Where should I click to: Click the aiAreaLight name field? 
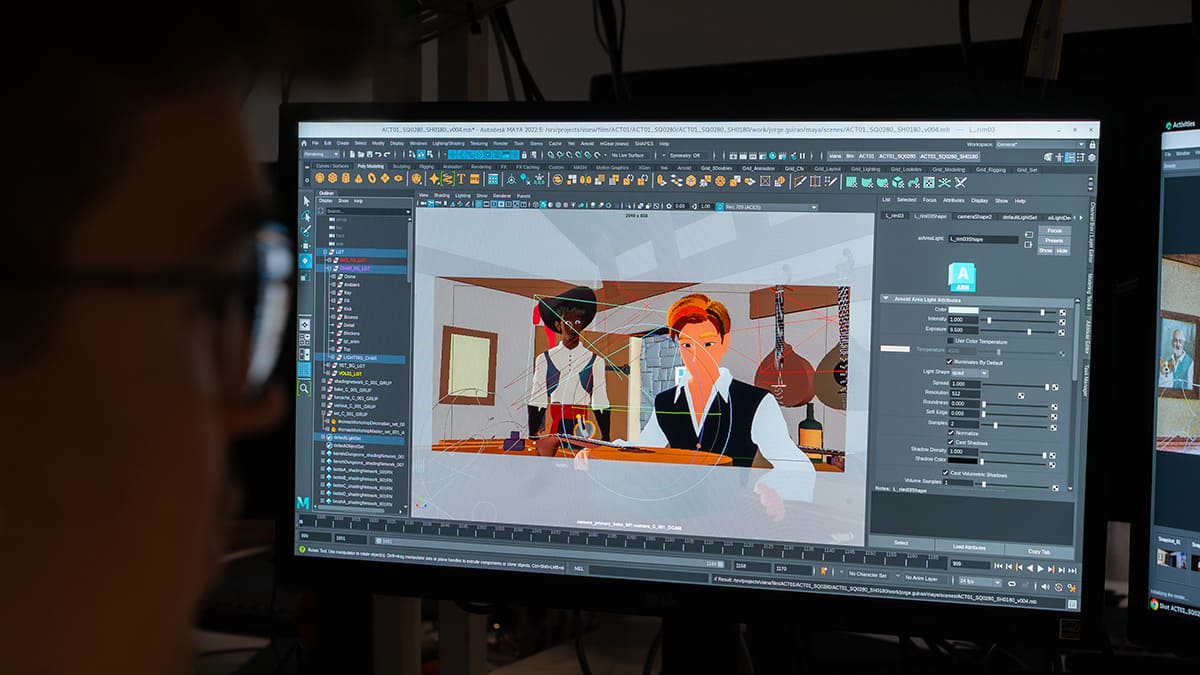(984, 239)
